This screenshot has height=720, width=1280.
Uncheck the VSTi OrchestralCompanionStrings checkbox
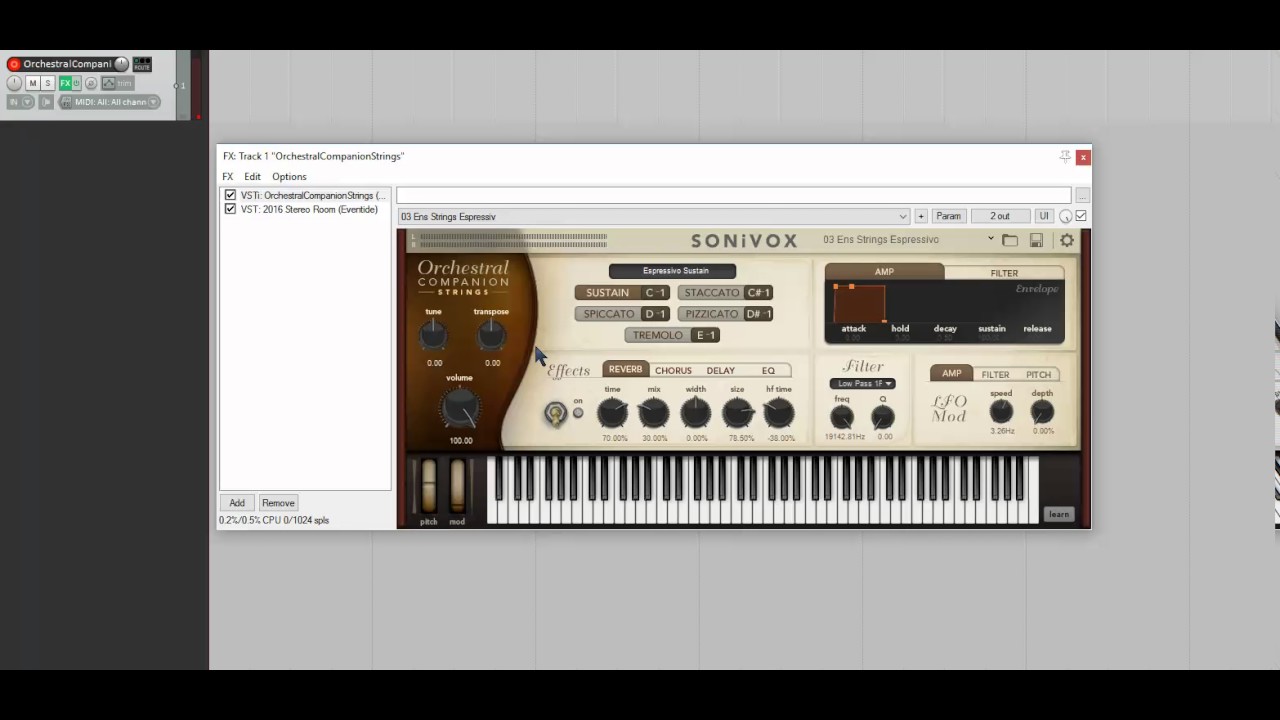pos(230,195)
